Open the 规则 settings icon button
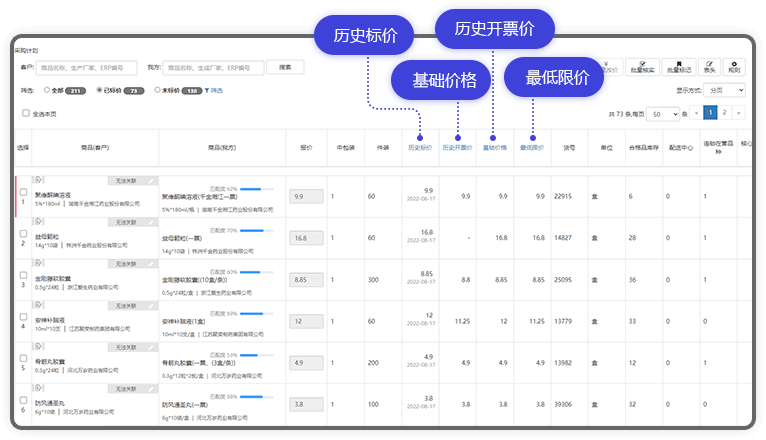This screenshot has height=440, width=766. pos(735,68)
